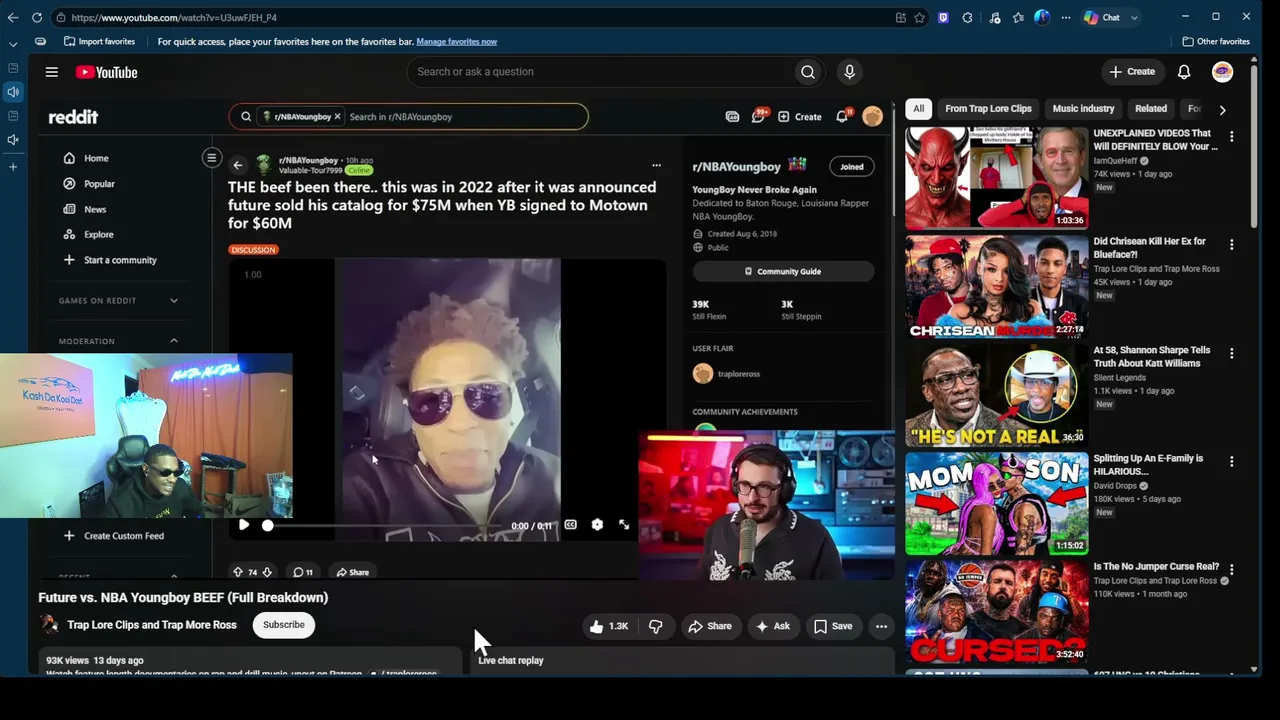Enter fullscreen on the Reddit clip

624,525
